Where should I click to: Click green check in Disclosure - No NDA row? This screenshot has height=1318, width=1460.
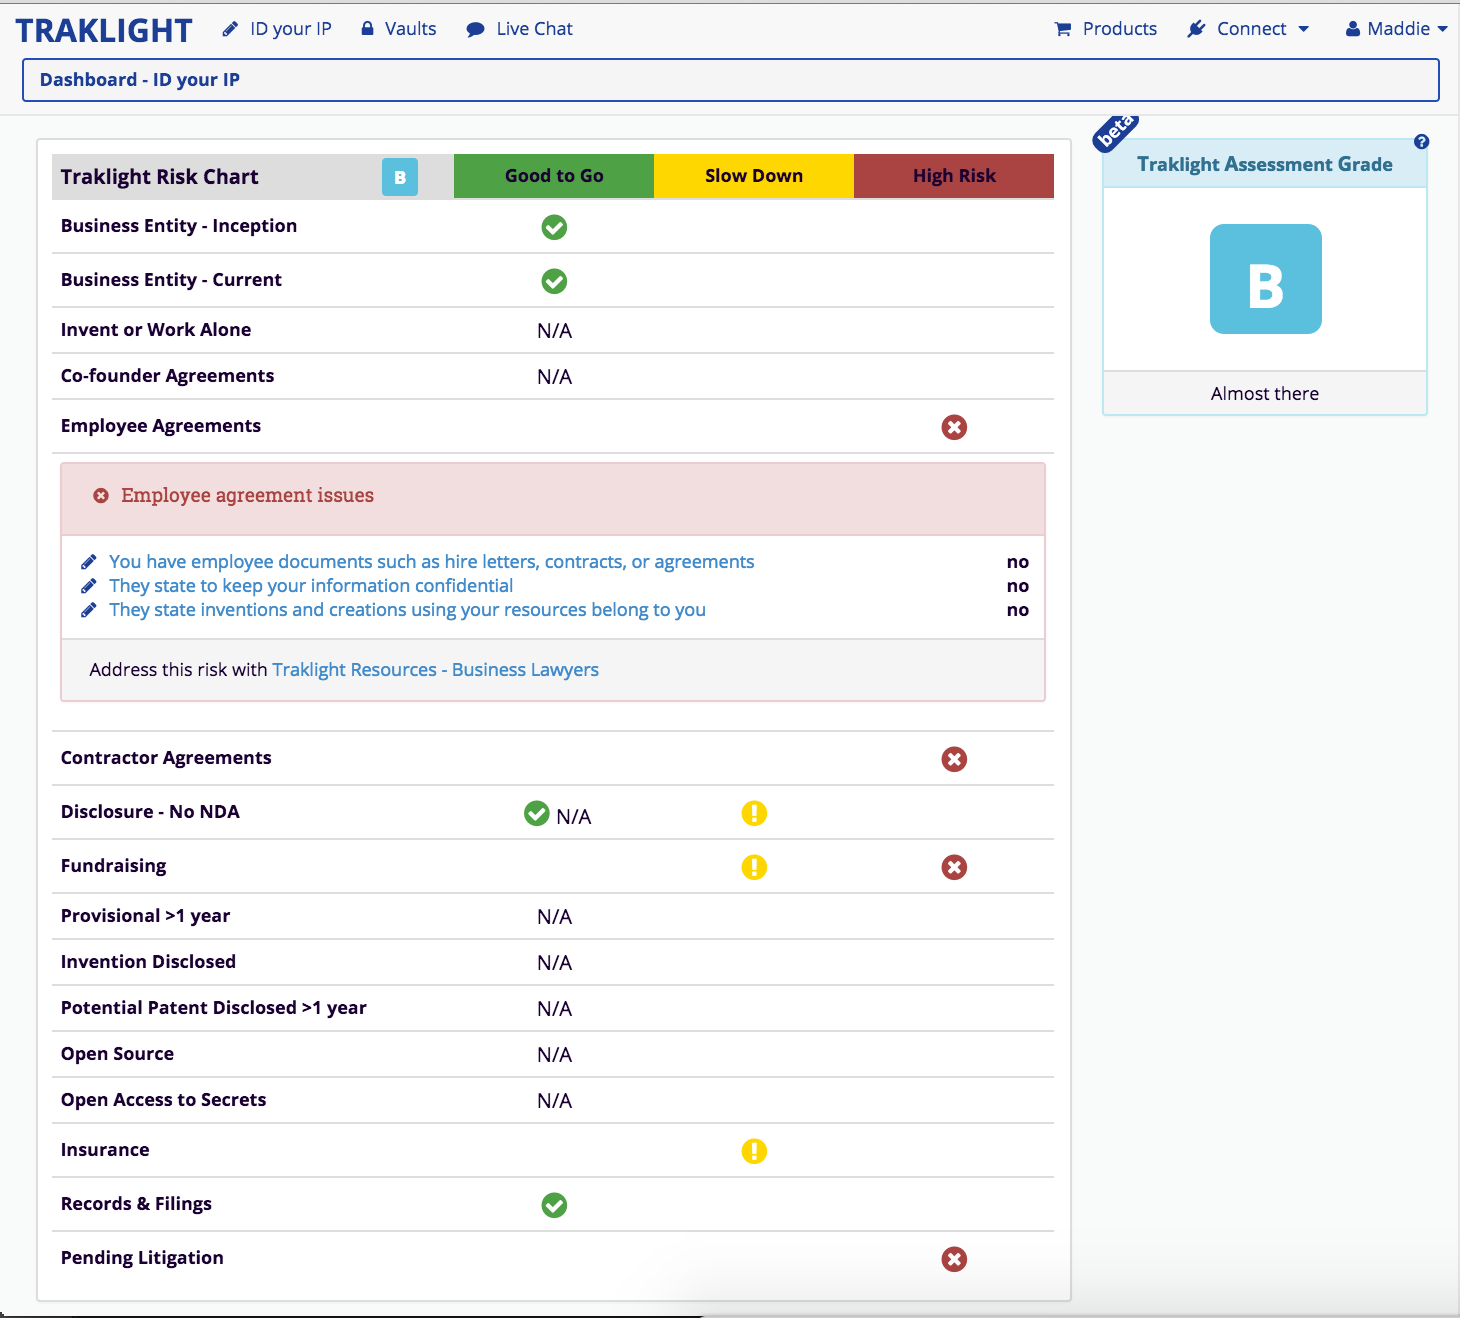click(537, 813)
